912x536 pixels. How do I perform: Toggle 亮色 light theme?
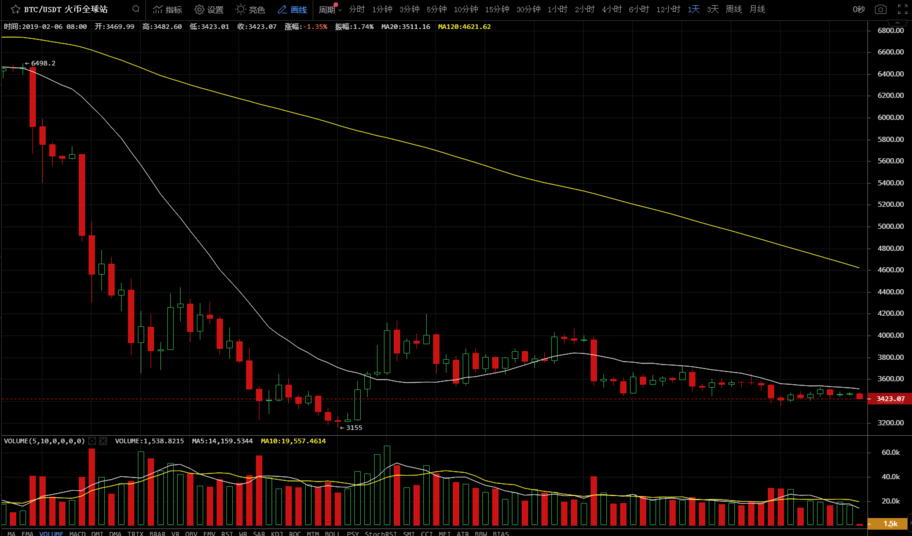(x=250, y=9)
